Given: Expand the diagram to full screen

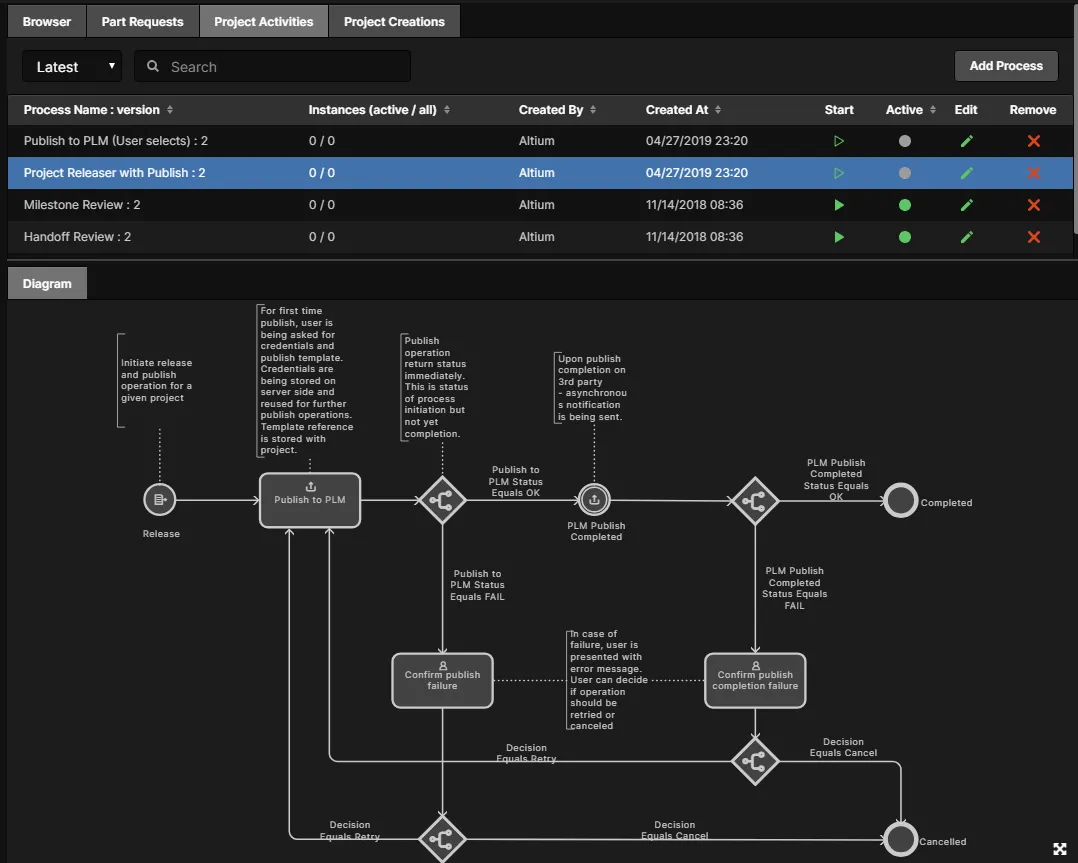Looking at the screenshot, I should coord(1059,849).
